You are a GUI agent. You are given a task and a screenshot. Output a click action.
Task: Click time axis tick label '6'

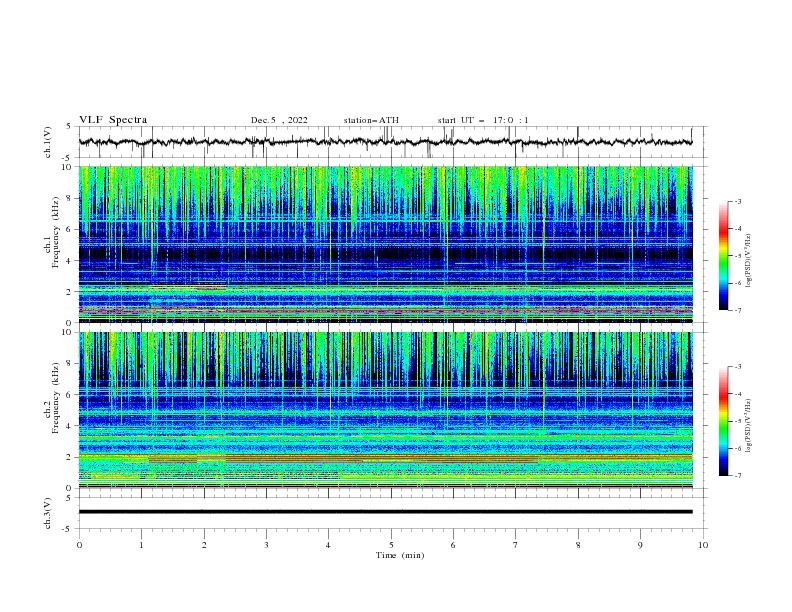(x=453, y=545)
